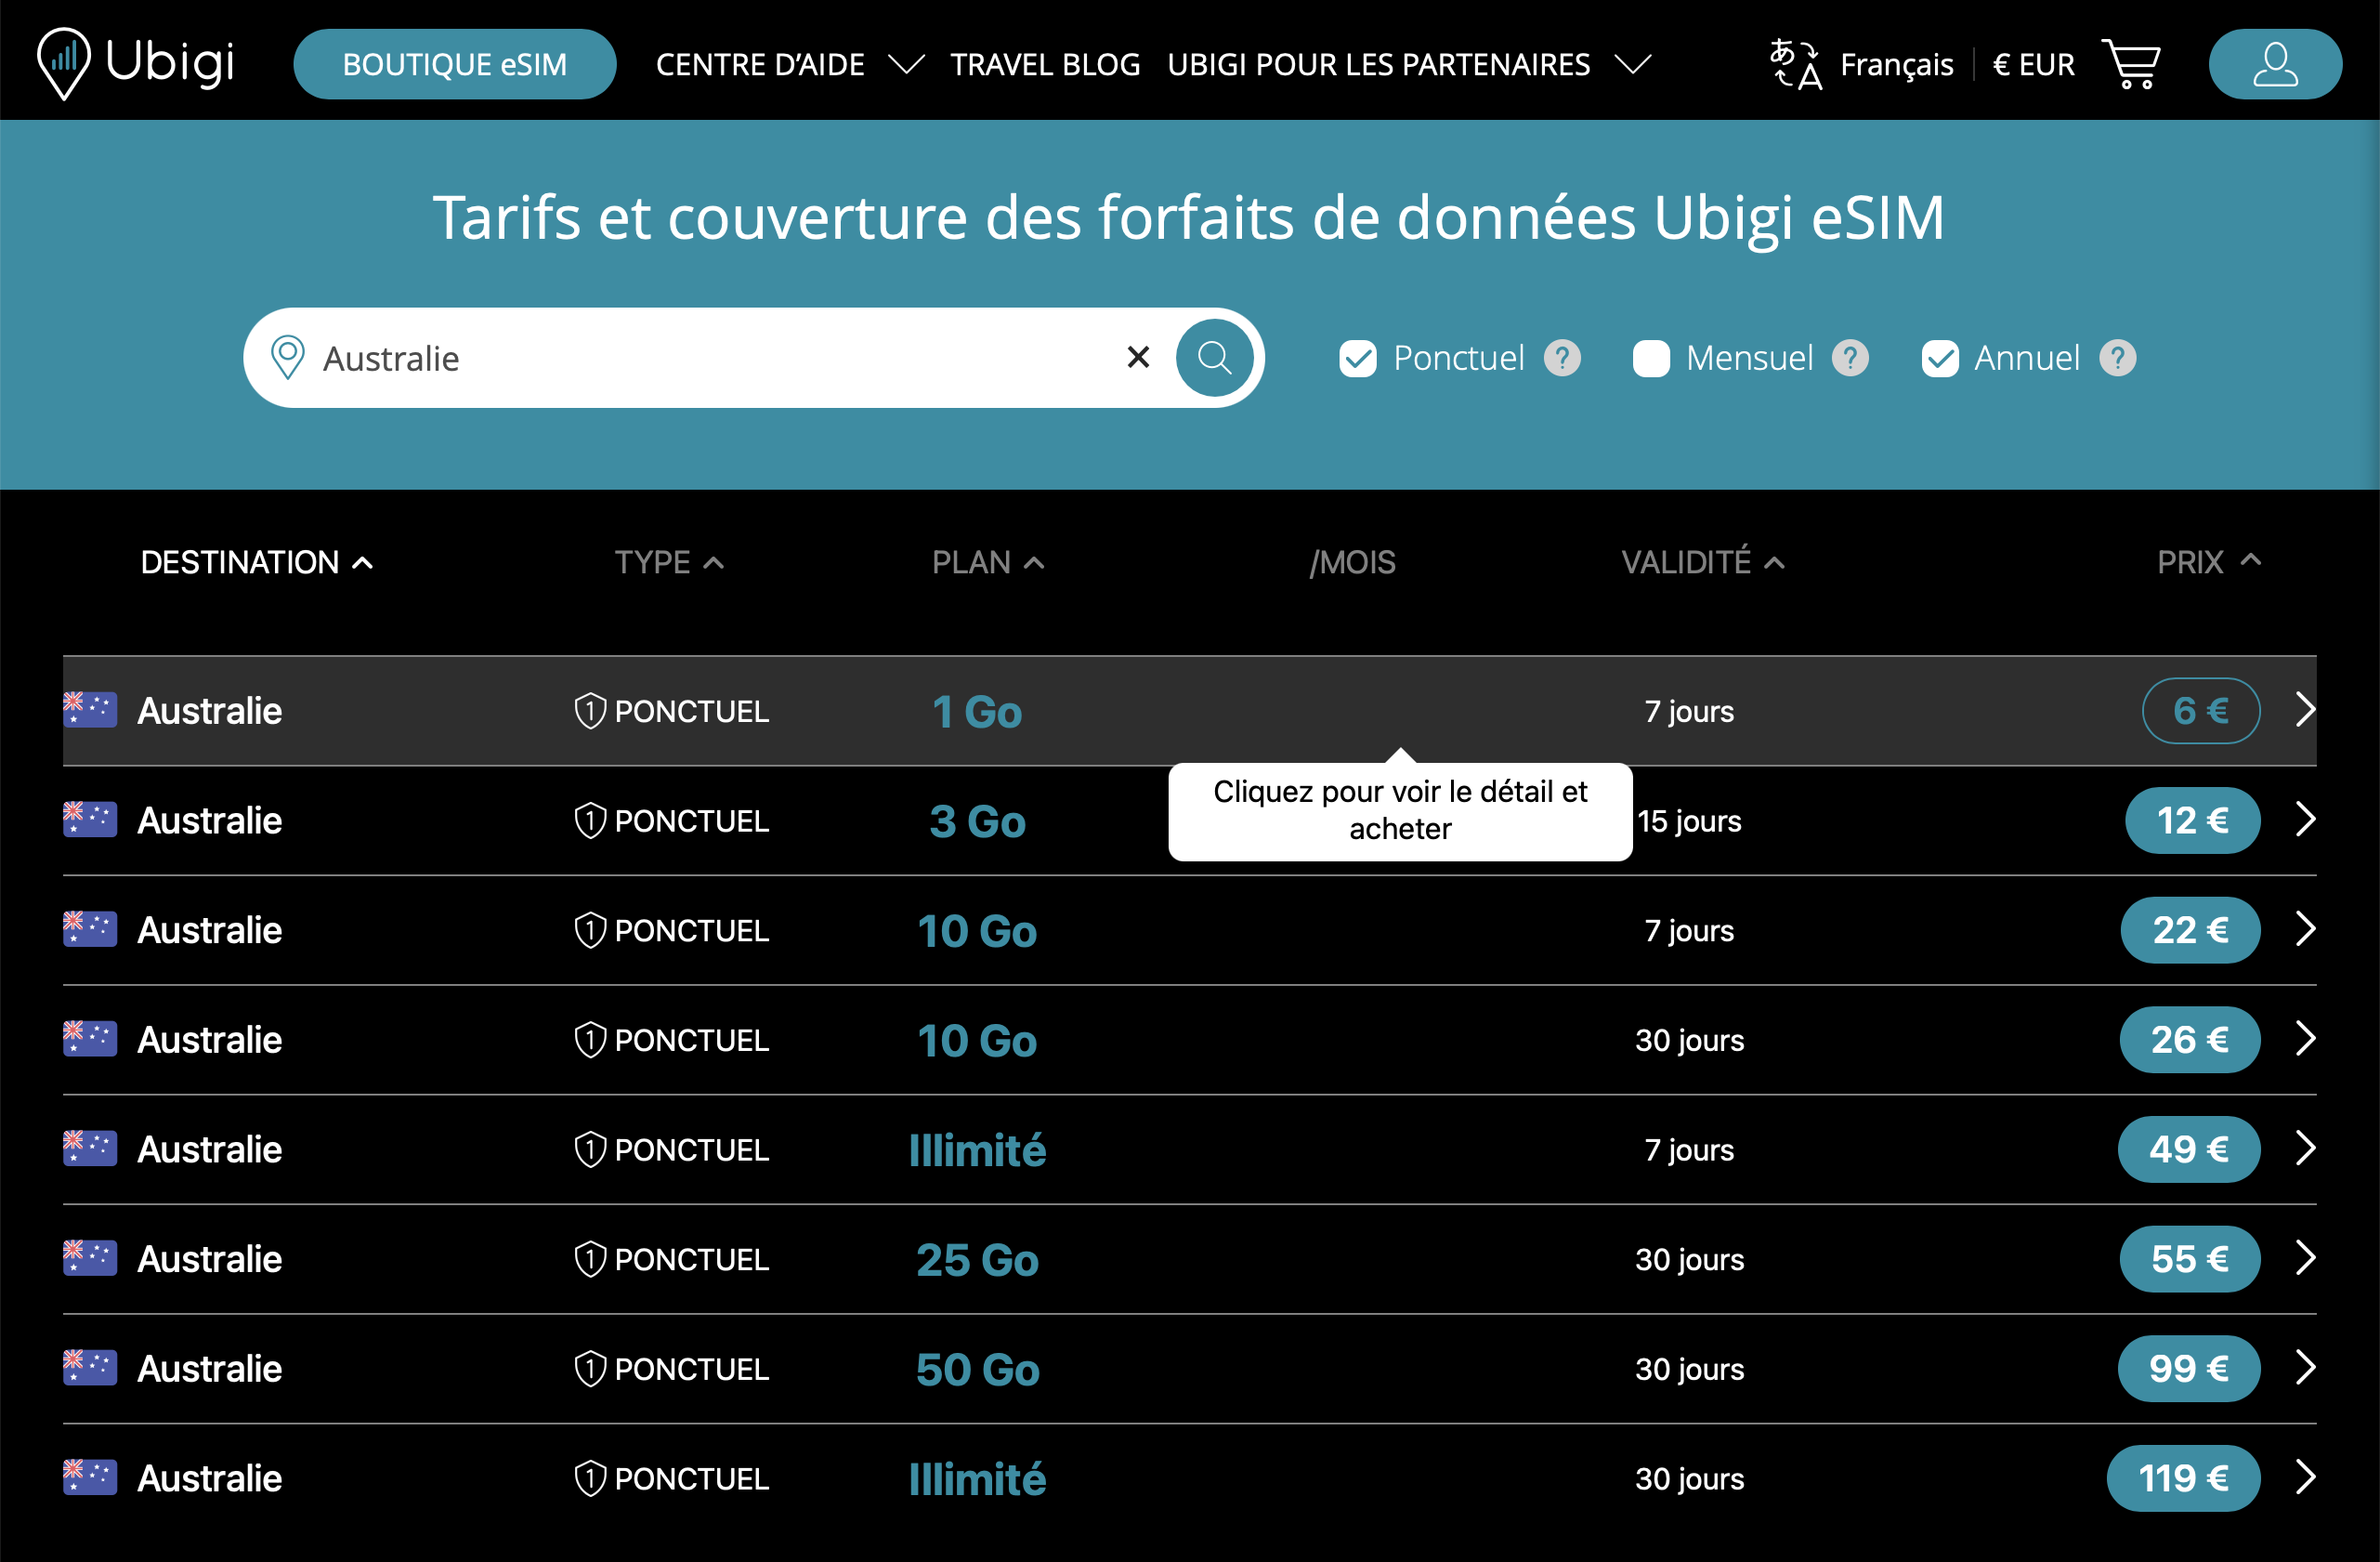Enable the Mensuel checkbox
Screen dimensions: 2380x1562
1651,358
